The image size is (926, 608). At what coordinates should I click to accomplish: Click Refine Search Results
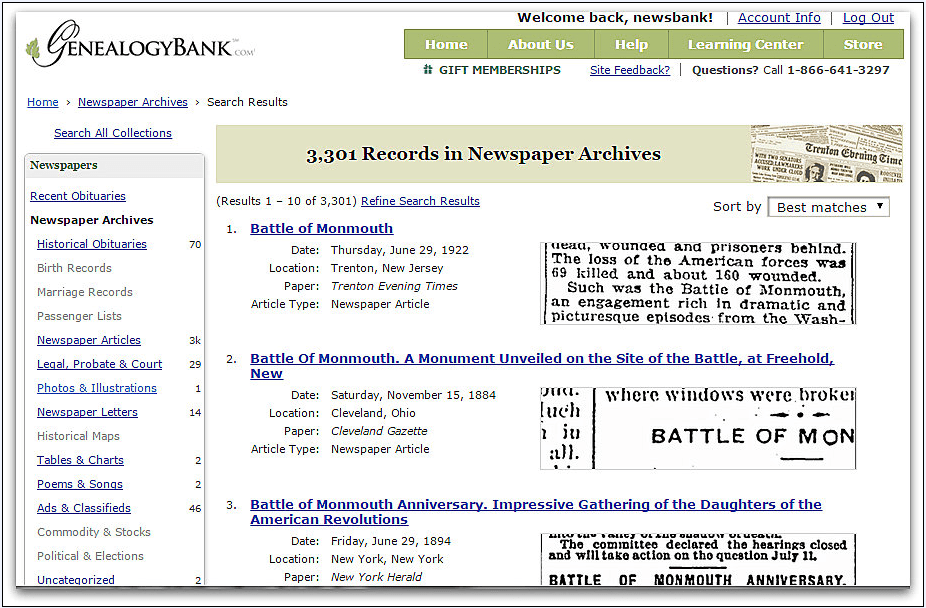click(x=420, y=201)
